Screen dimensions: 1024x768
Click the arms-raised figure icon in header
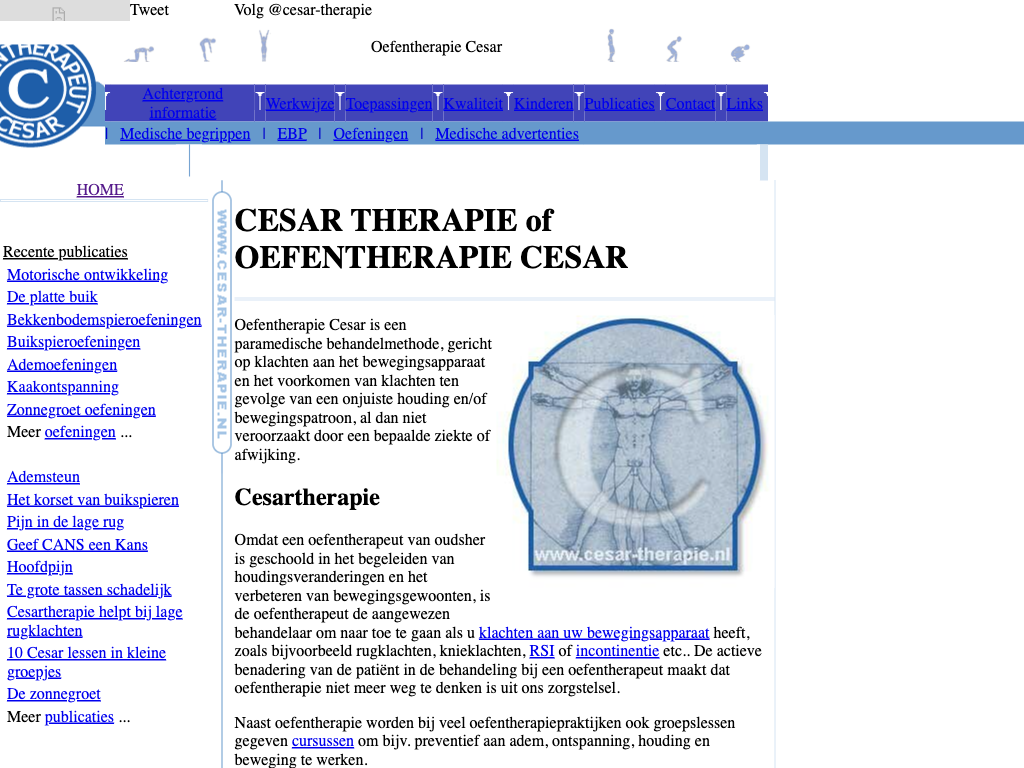click(x=264, y=46)
